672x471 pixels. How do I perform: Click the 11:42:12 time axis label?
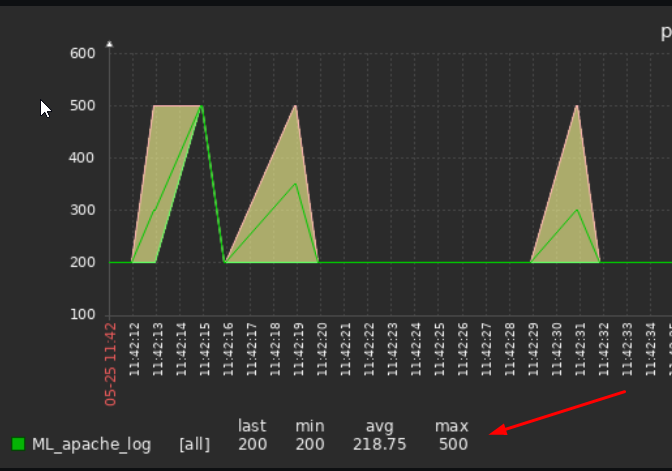pos(134,350)
